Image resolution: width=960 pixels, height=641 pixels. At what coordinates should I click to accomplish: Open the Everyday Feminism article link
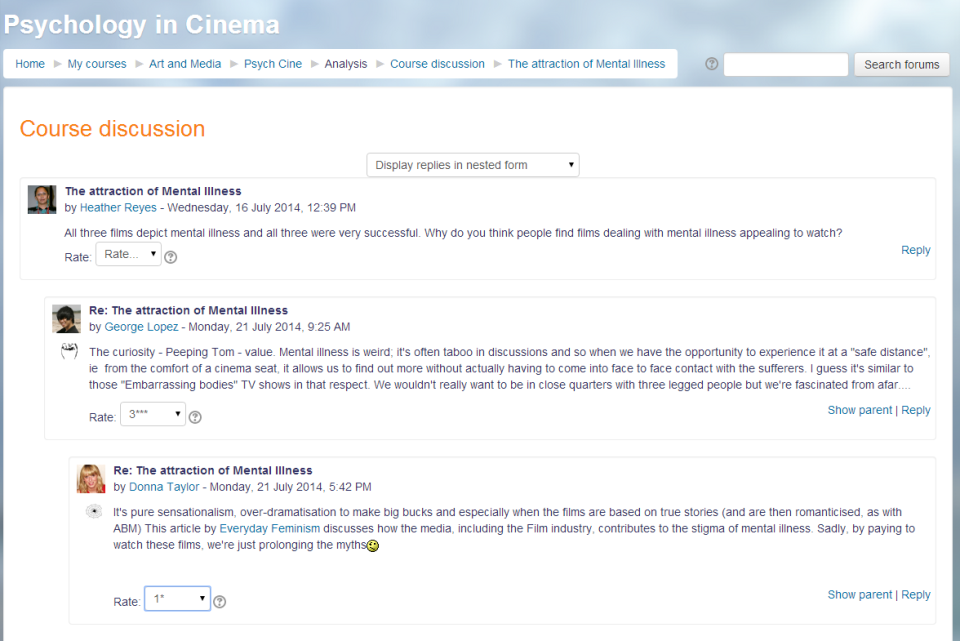[x=269, y=528]
